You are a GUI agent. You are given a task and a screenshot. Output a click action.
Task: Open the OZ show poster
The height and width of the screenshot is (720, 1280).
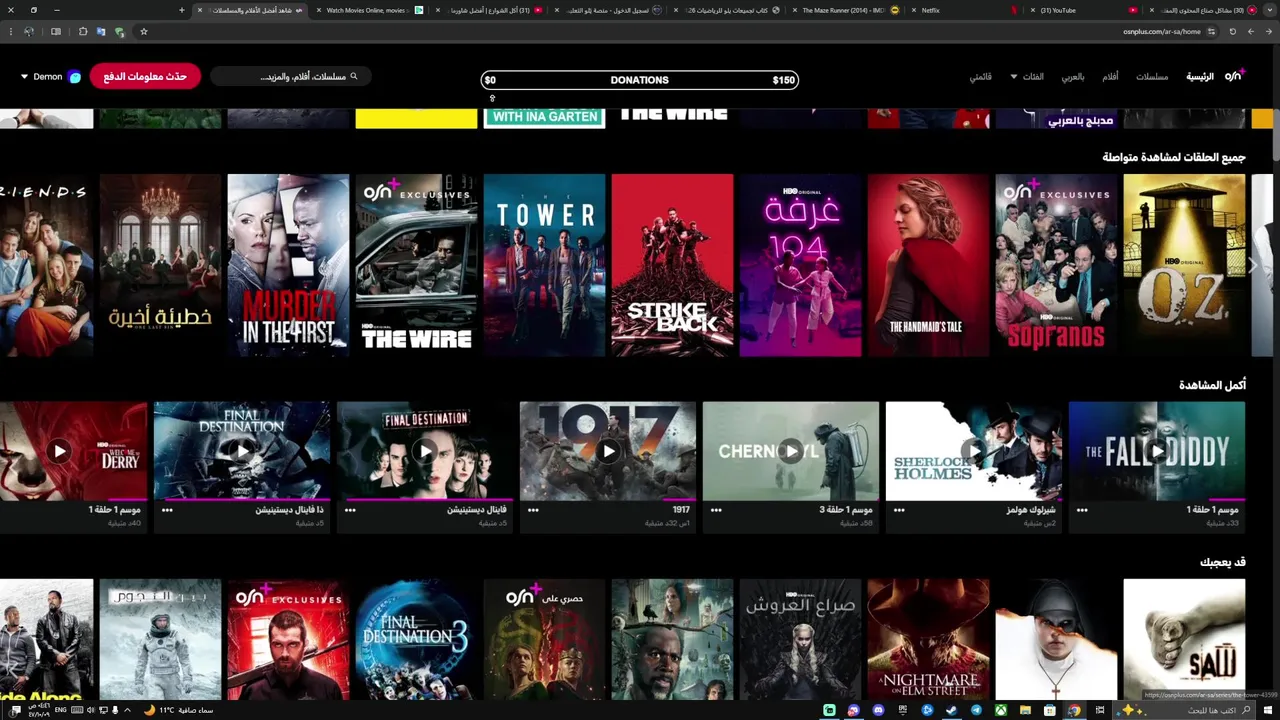pos(1184,265)
